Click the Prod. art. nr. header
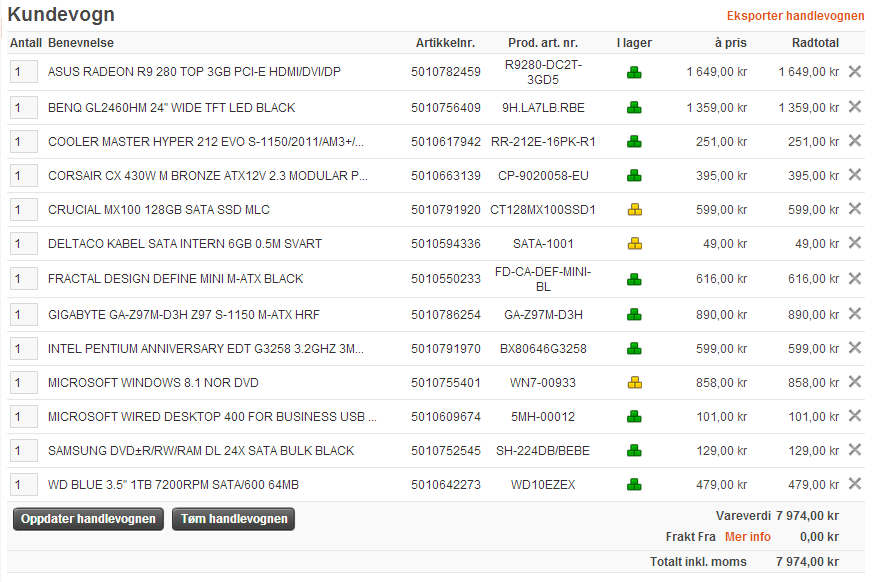The width and height of the screenshot is (879, 582). [543, 43]
